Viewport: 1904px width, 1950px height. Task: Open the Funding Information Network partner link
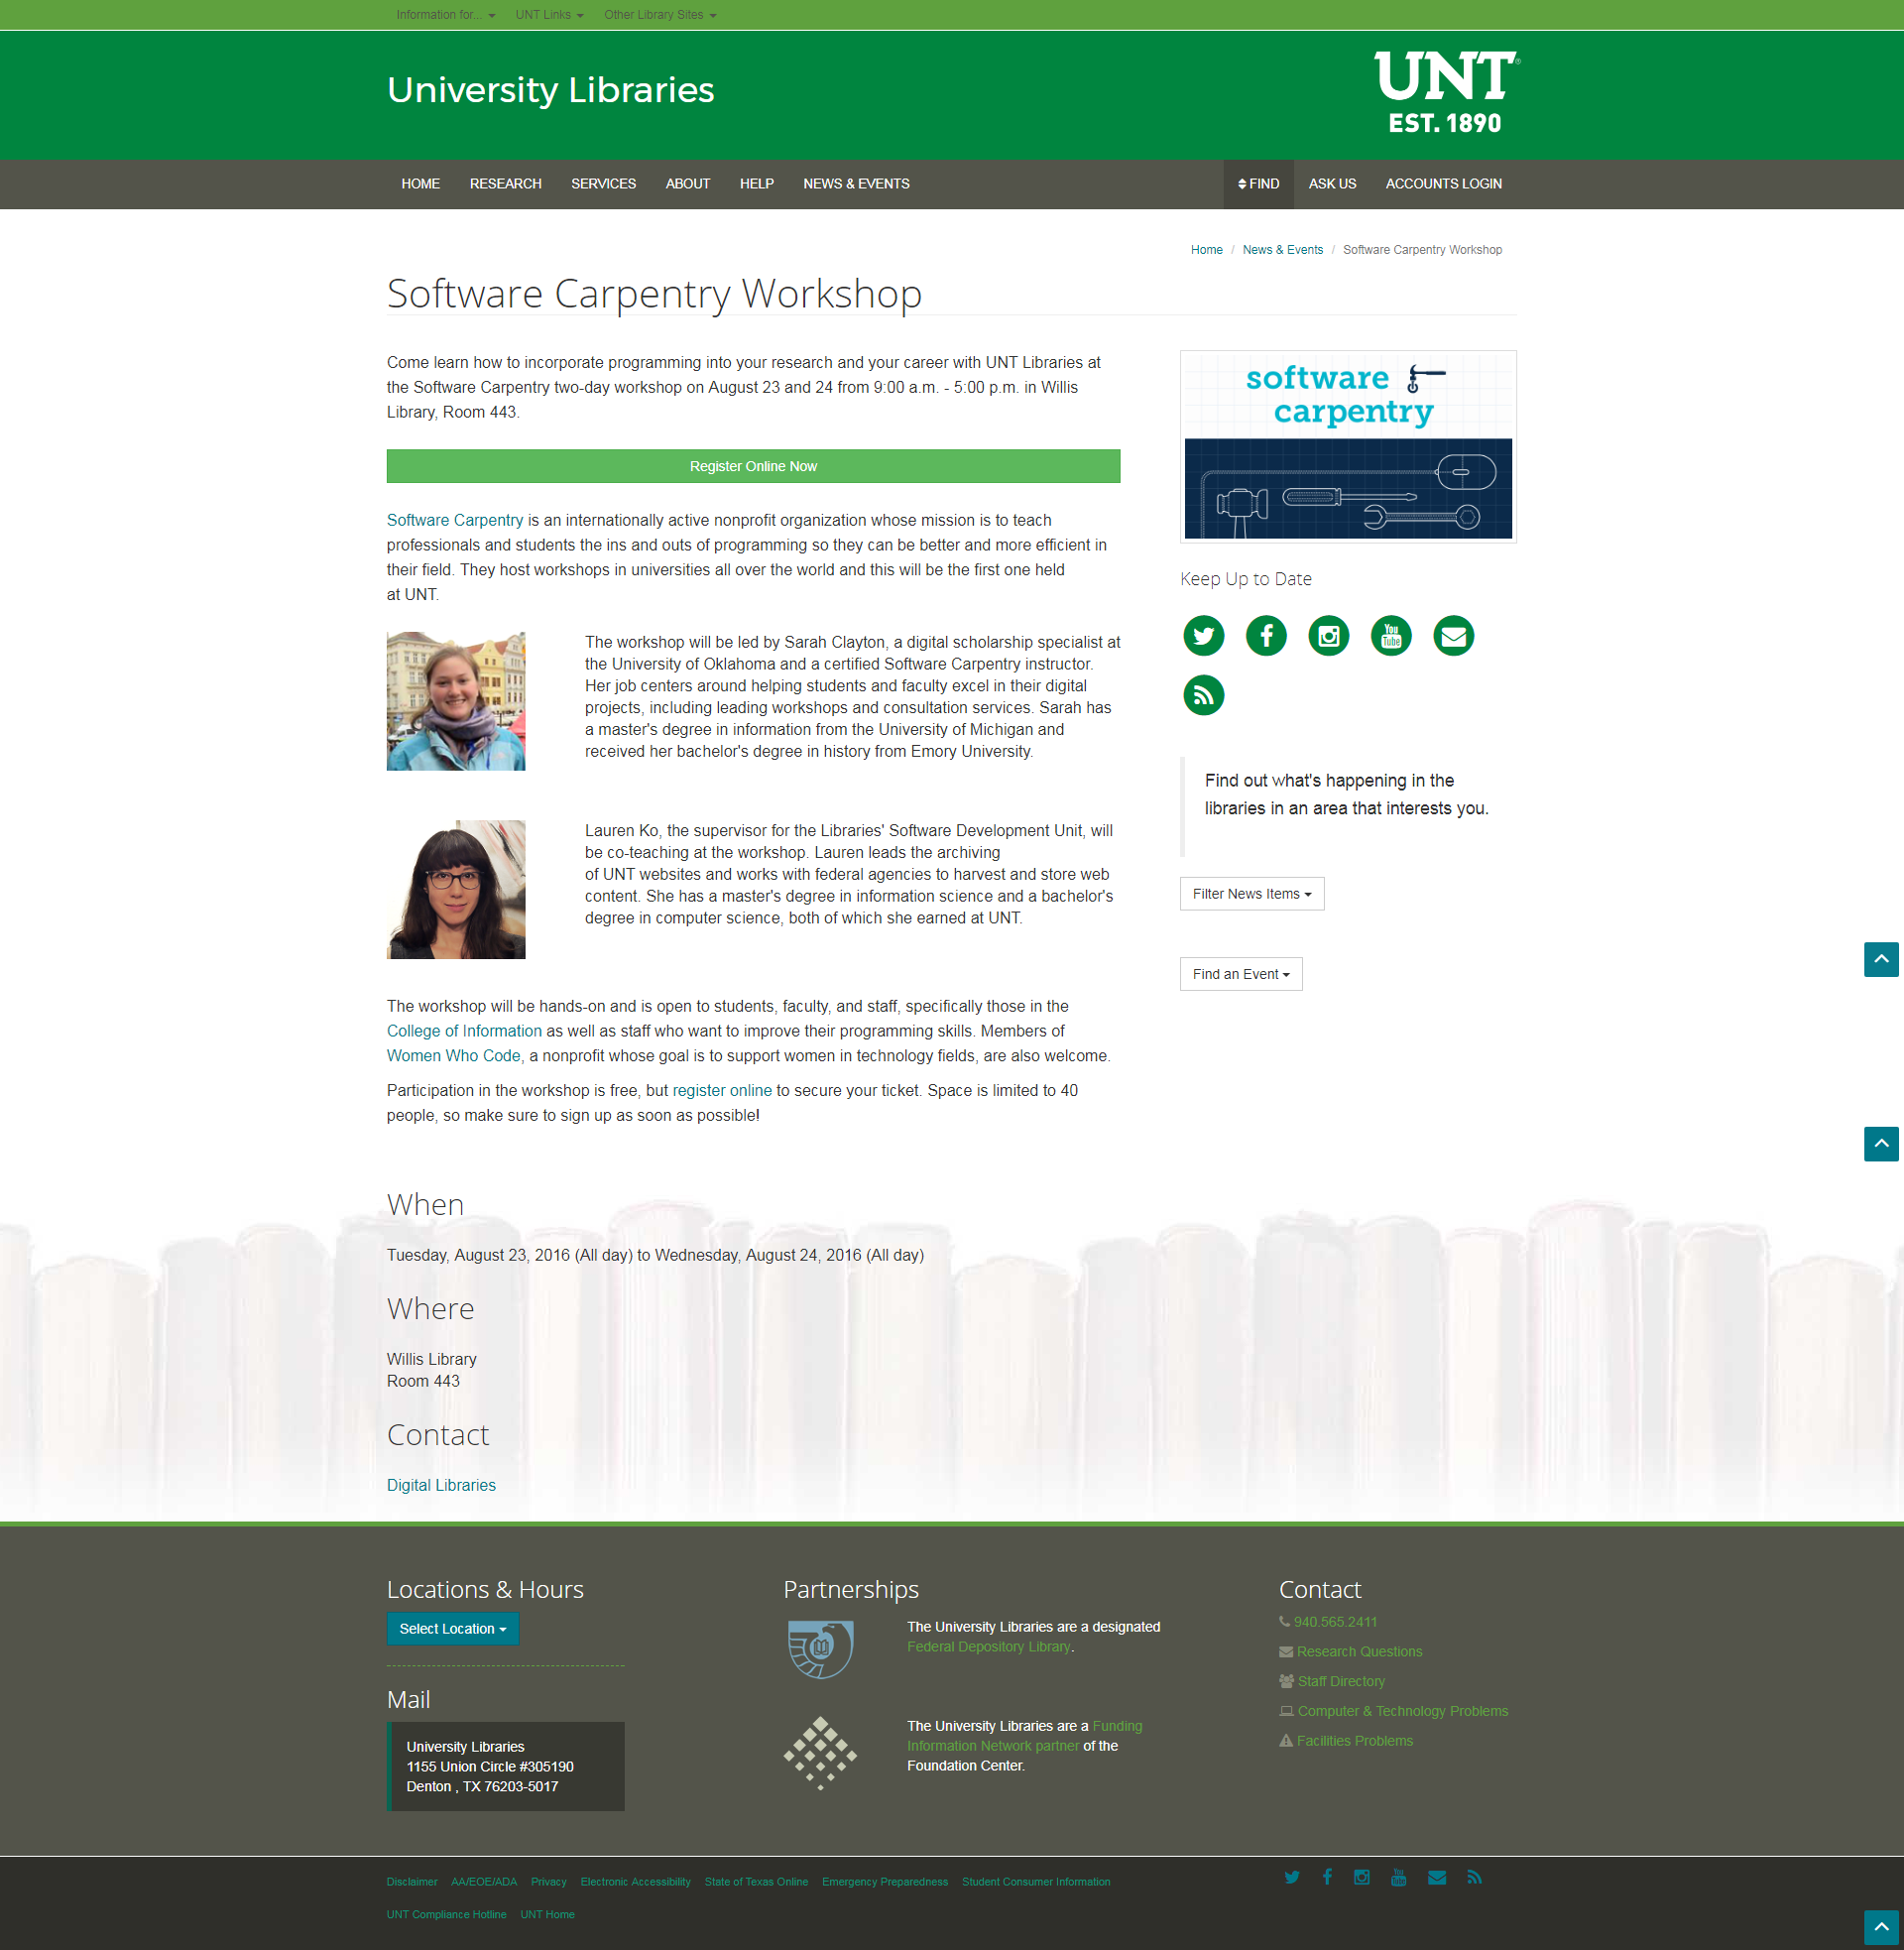pos(1025,1737)
